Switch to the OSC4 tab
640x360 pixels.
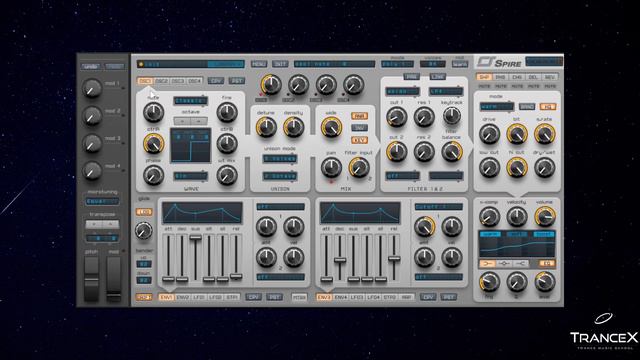pos(195,81)
